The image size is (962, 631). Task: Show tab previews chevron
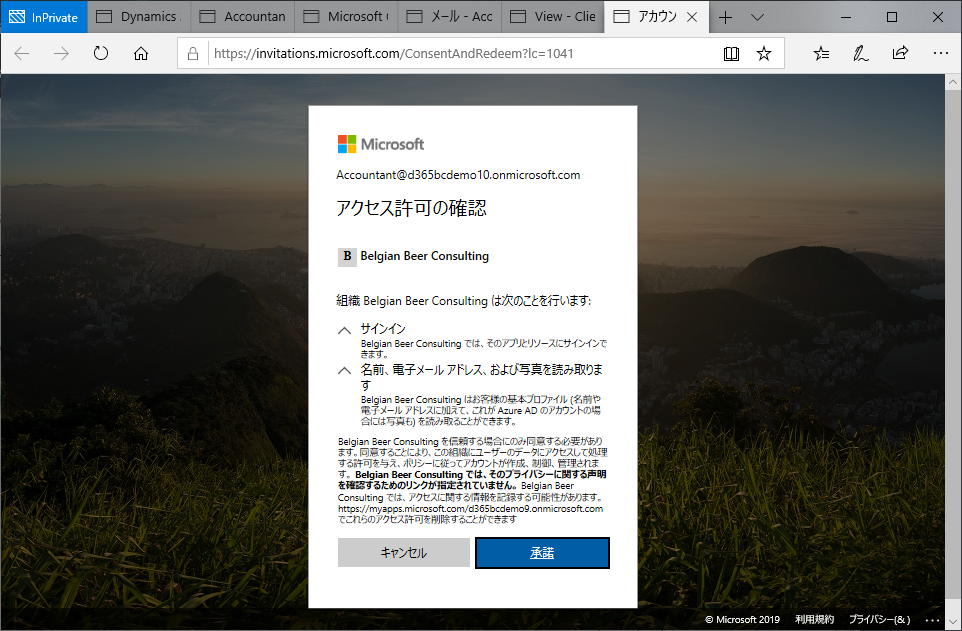[x=757, y=17]
